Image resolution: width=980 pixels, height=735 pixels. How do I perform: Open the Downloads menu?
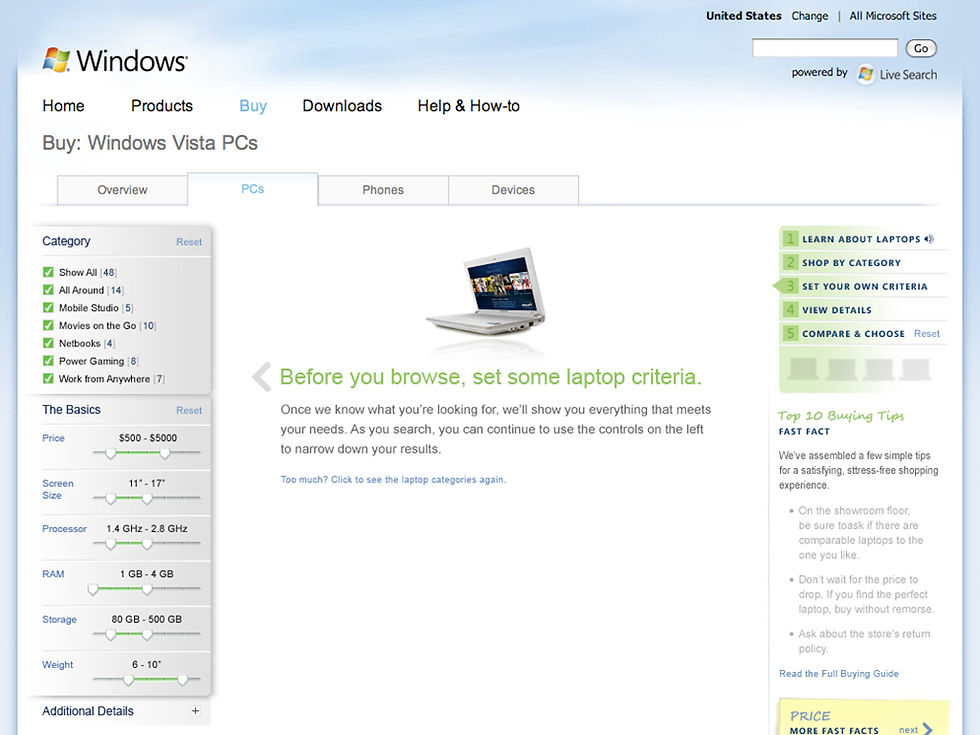(x=342, y=105)
